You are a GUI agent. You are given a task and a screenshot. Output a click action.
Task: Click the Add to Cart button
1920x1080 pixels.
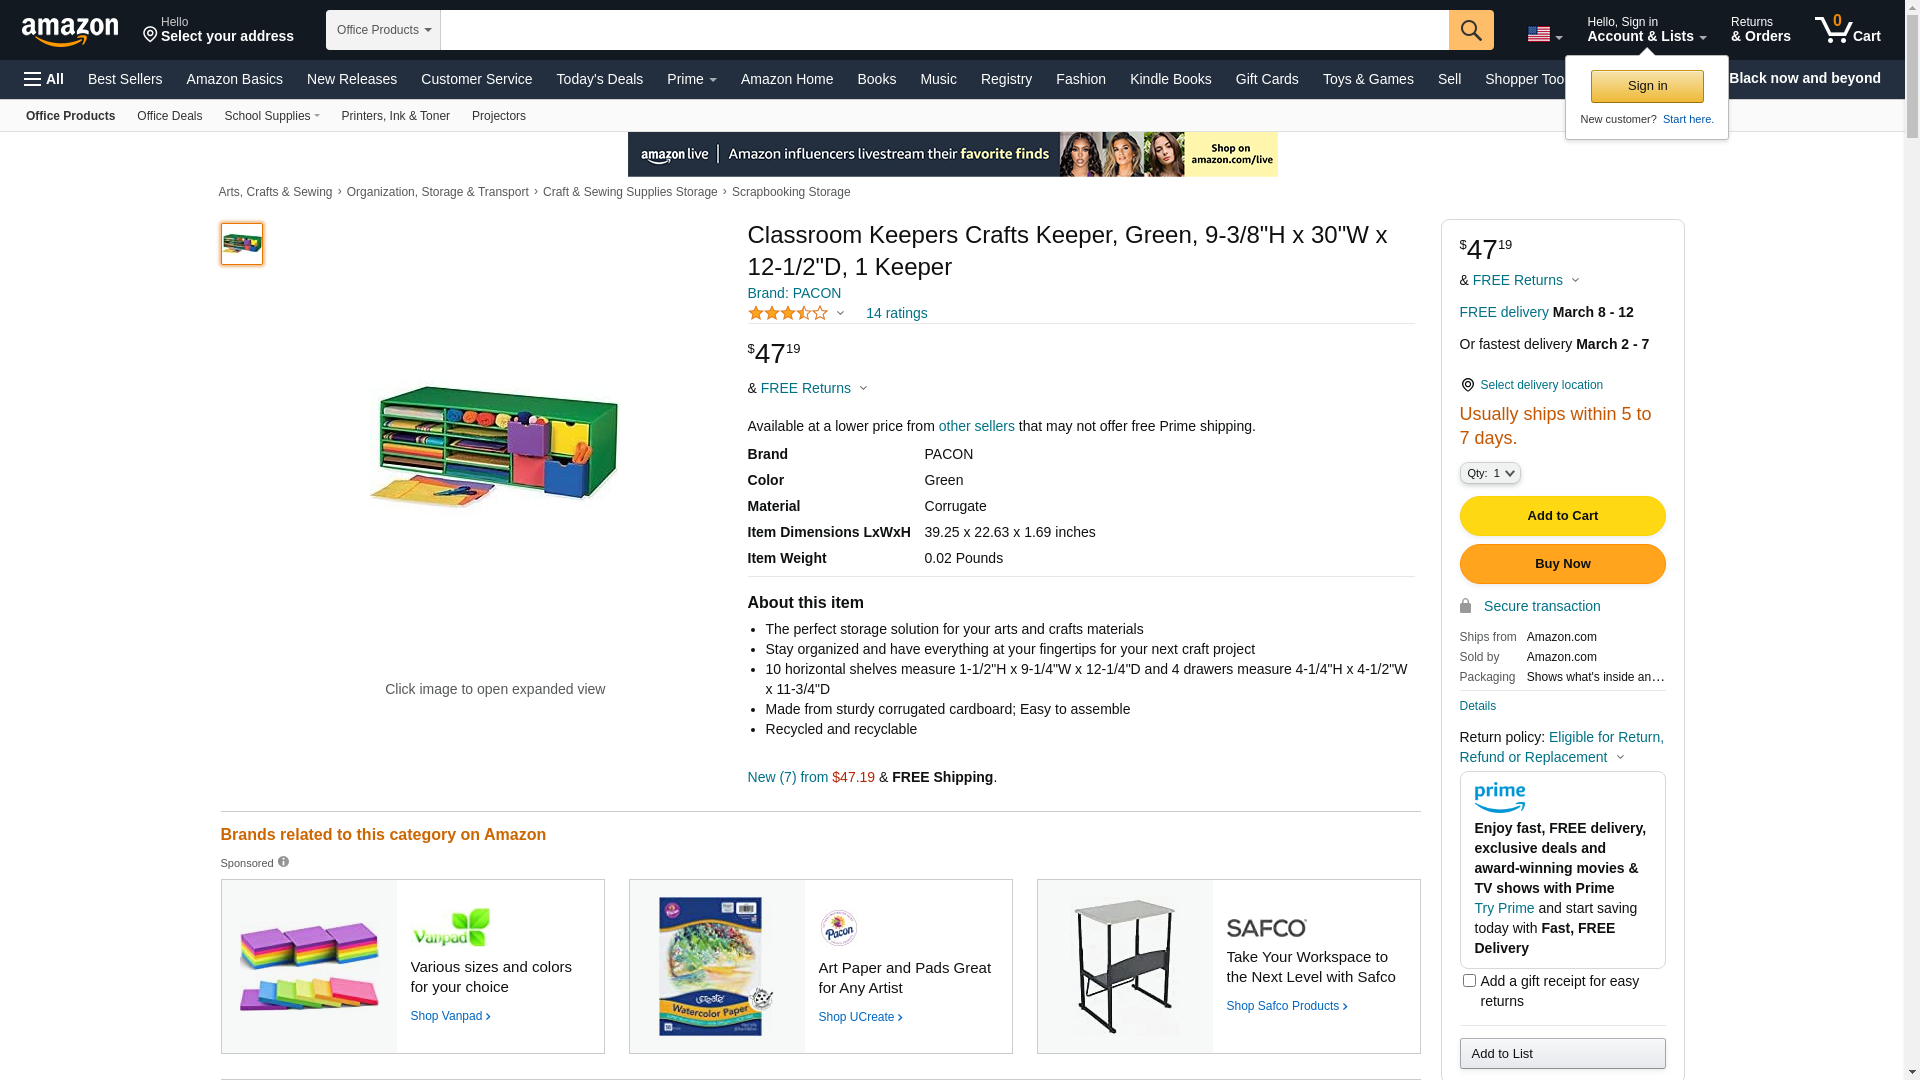(1562, 516)
